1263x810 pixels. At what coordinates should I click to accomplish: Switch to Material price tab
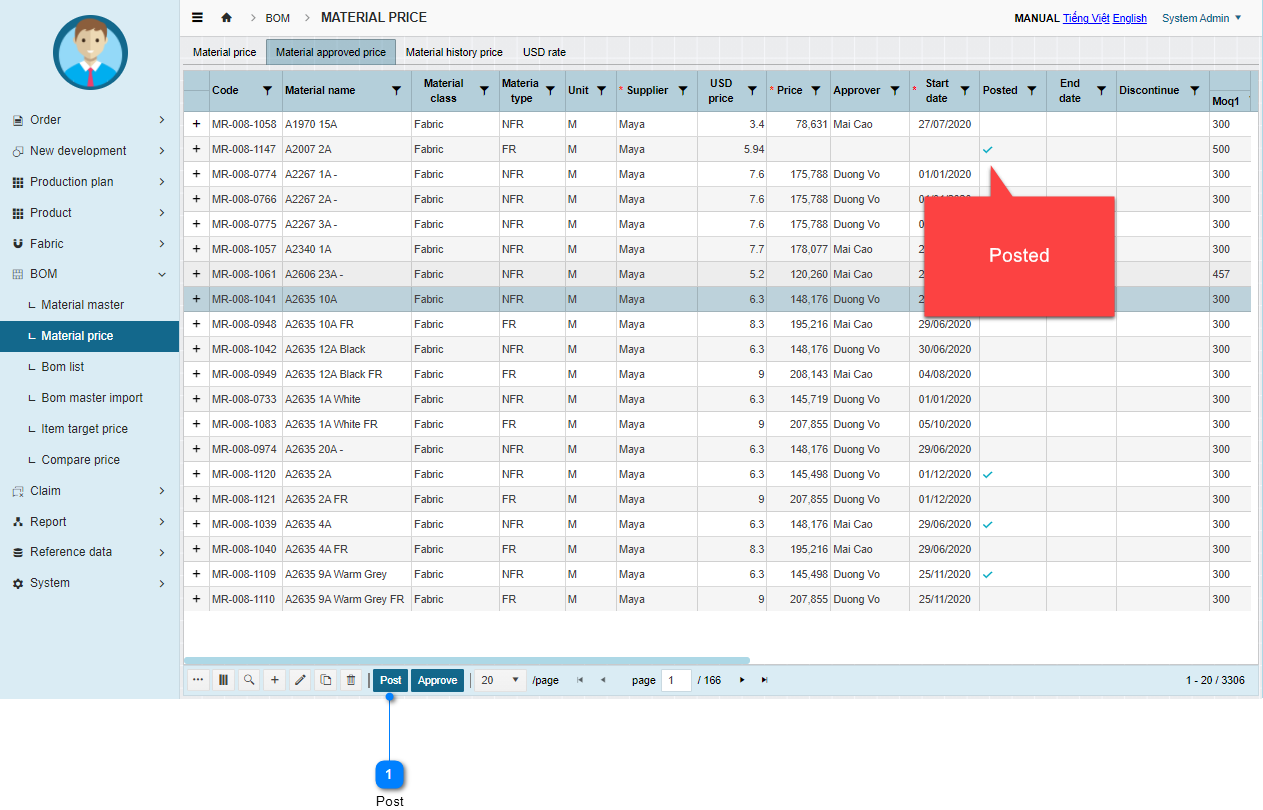coord(224,52)
